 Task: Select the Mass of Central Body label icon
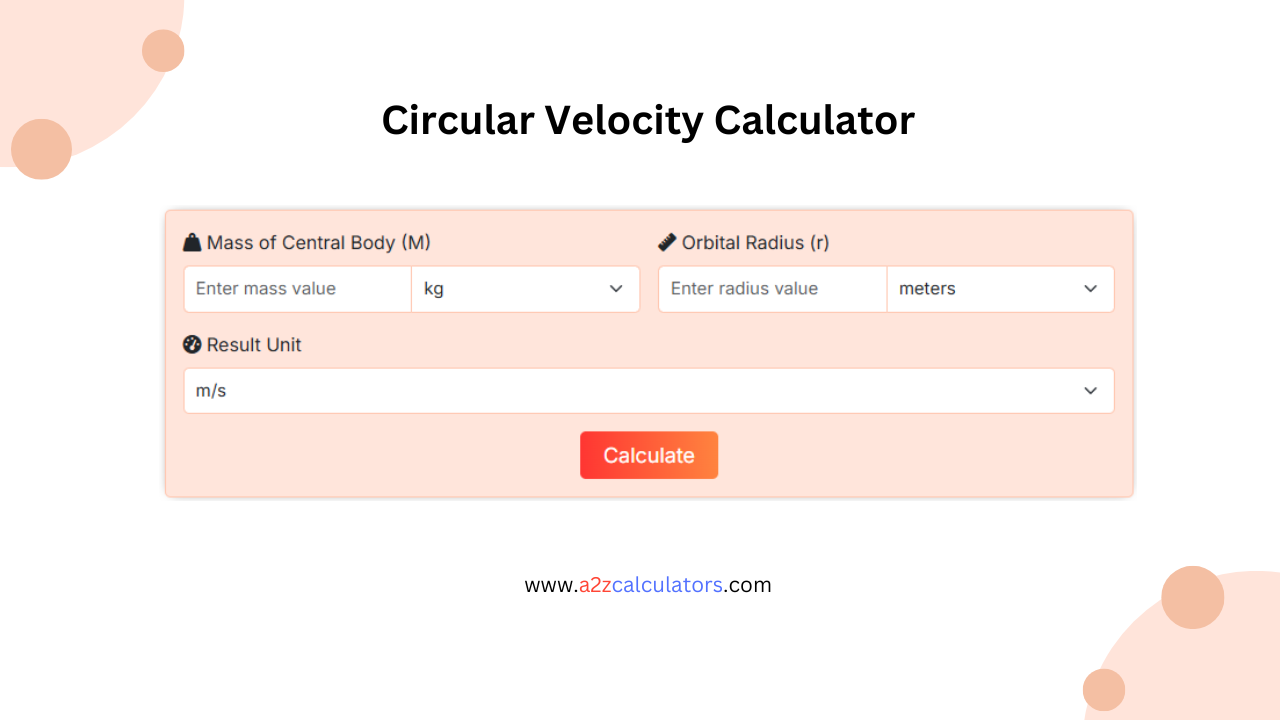coord(191,242)
